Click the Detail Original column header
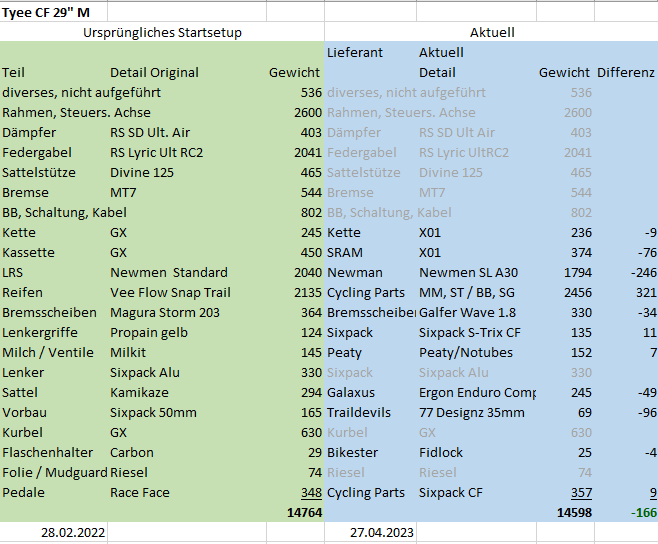Screen dimensions: 658x544 point(154,72)
